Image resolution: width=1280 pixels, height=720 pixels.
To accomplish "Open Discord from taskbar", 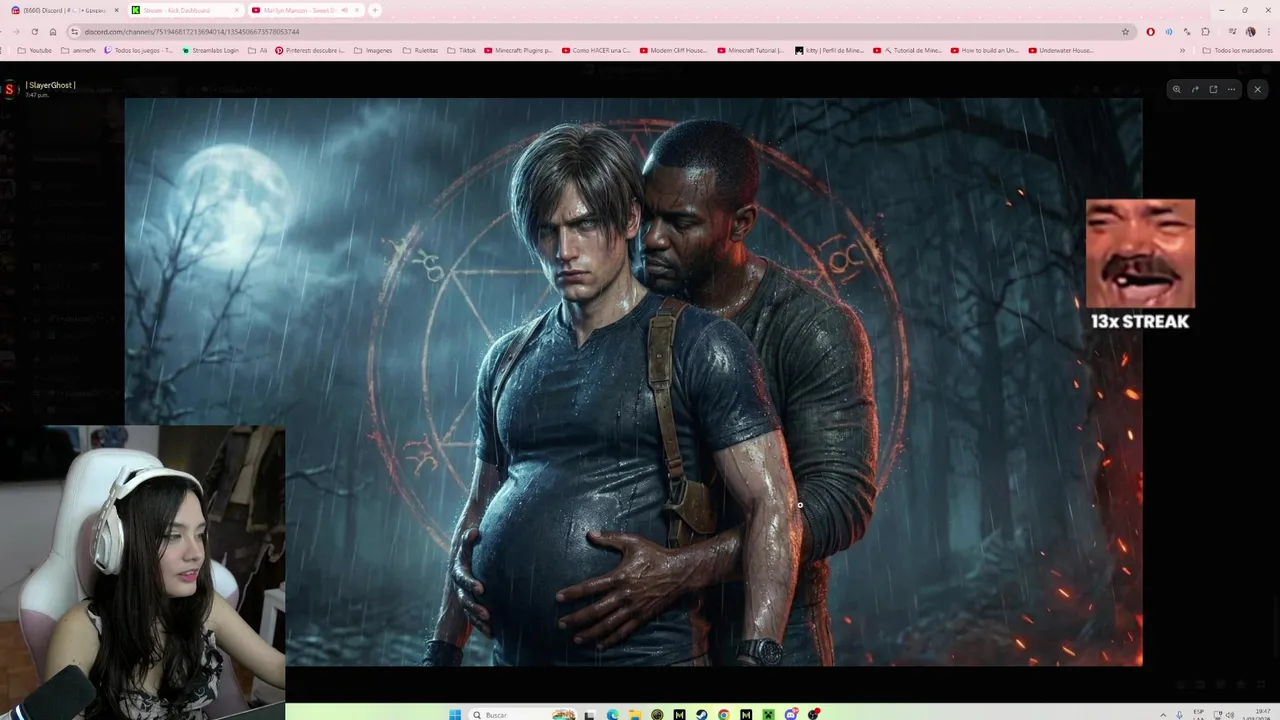I will (791, 714).
